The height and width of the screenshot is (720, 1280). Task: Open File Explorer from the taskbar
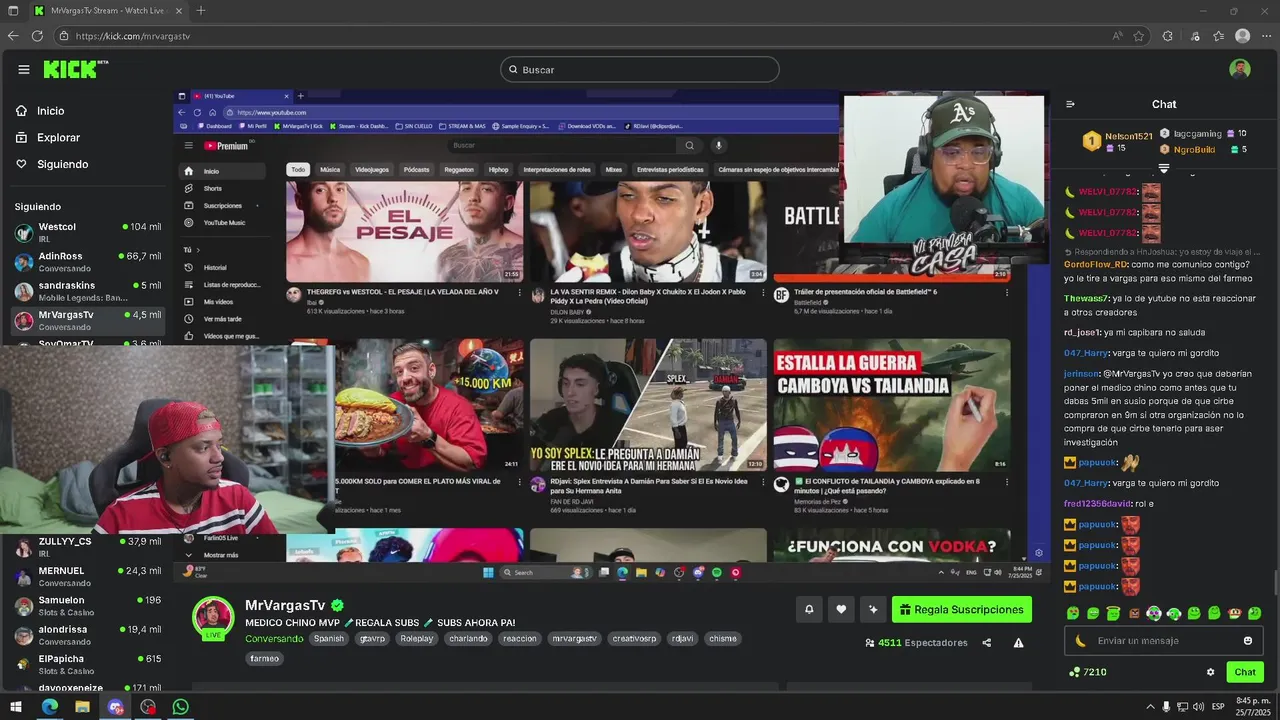[82, 707]
